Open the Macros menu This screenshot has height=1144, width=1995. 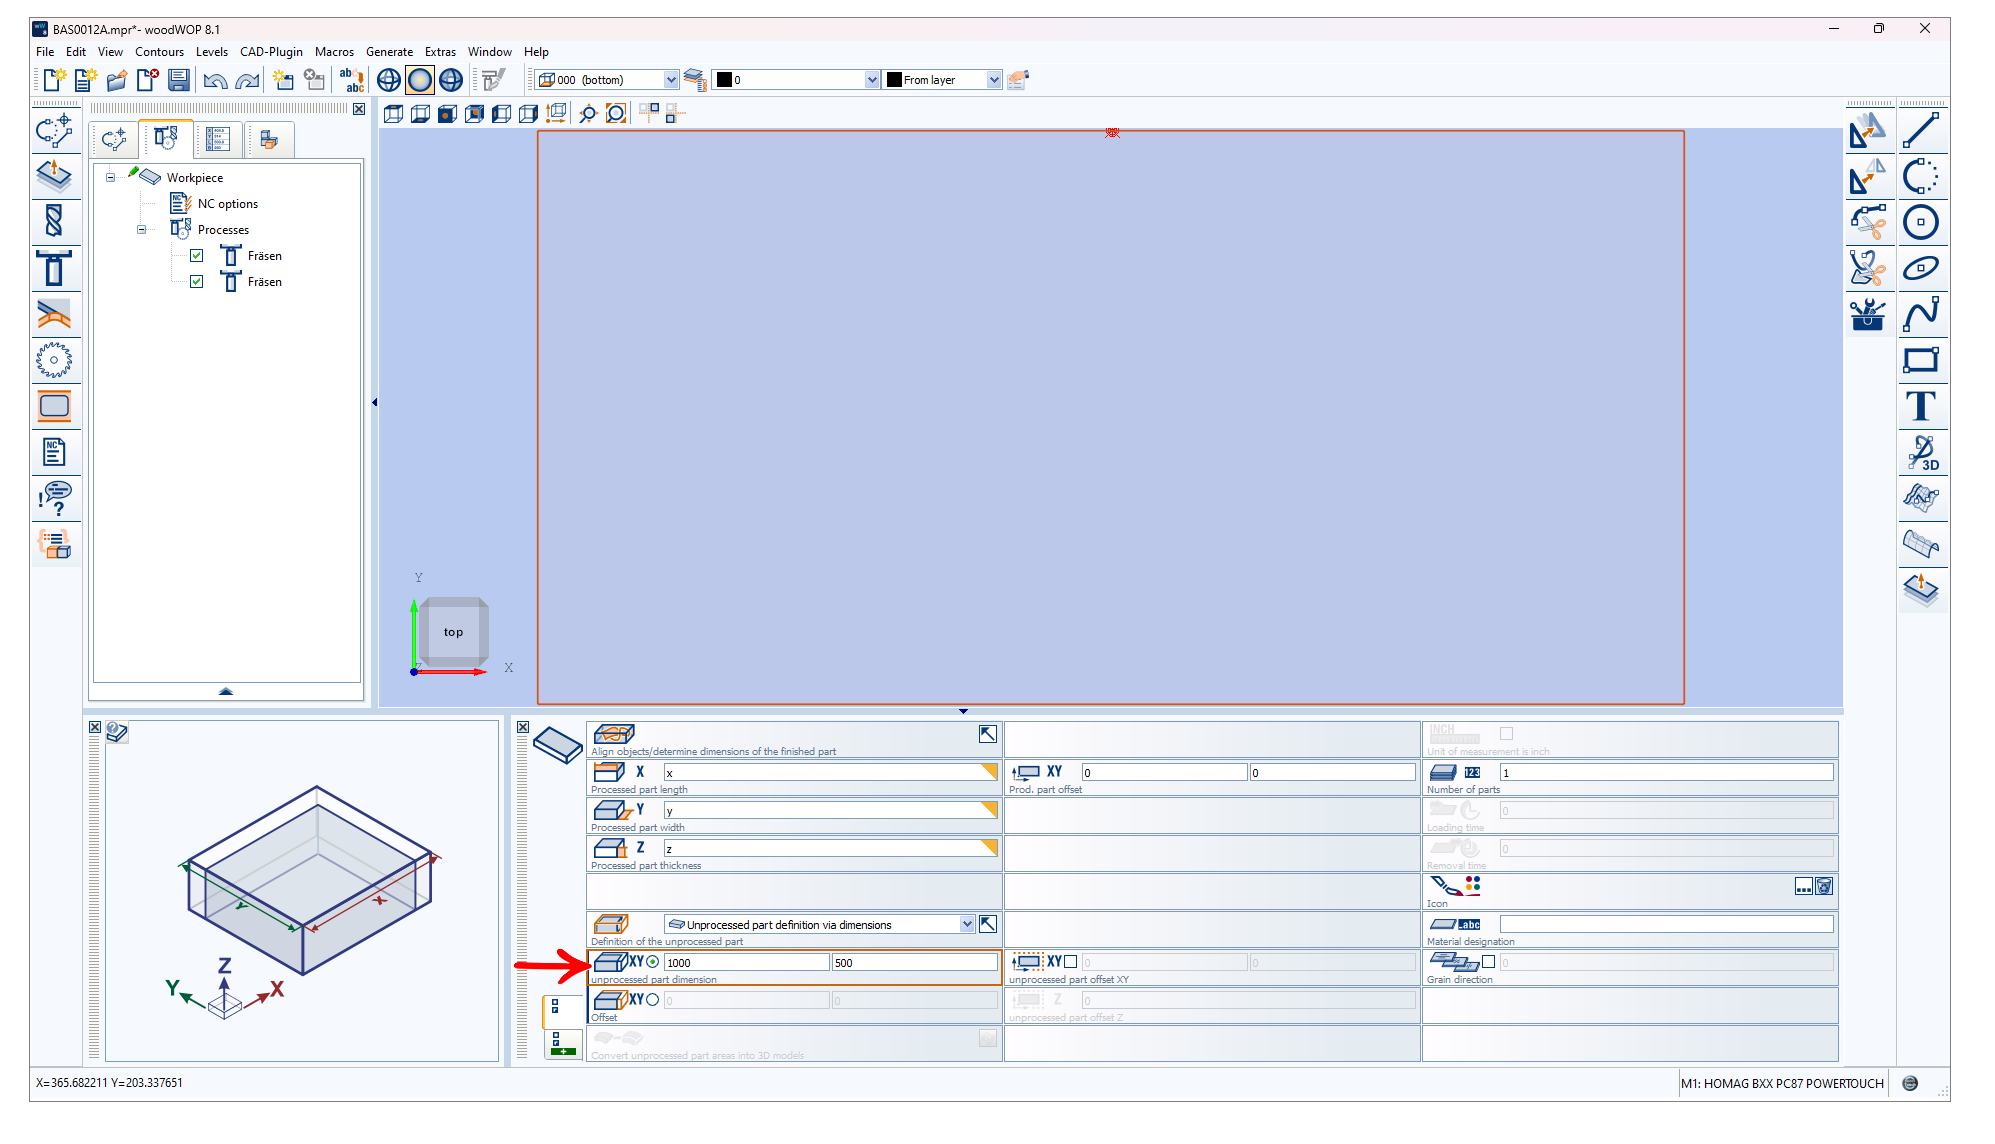(x=334, y=52)
